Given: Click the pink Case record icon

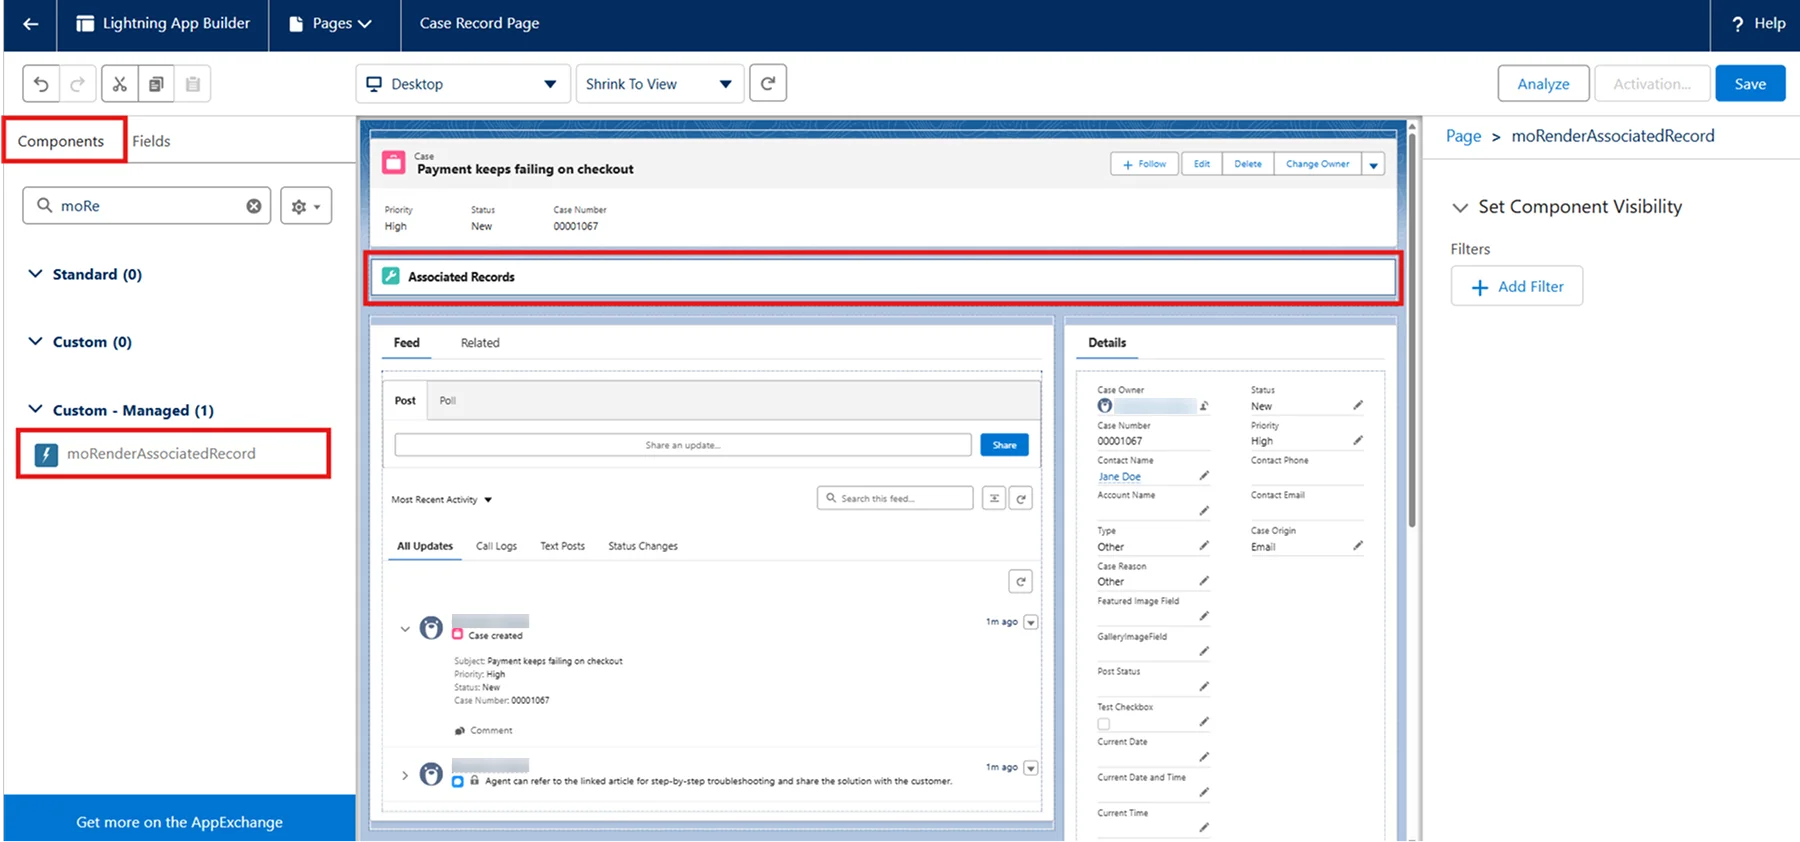Looking at the screenshot, I should (x=394, y=164).
